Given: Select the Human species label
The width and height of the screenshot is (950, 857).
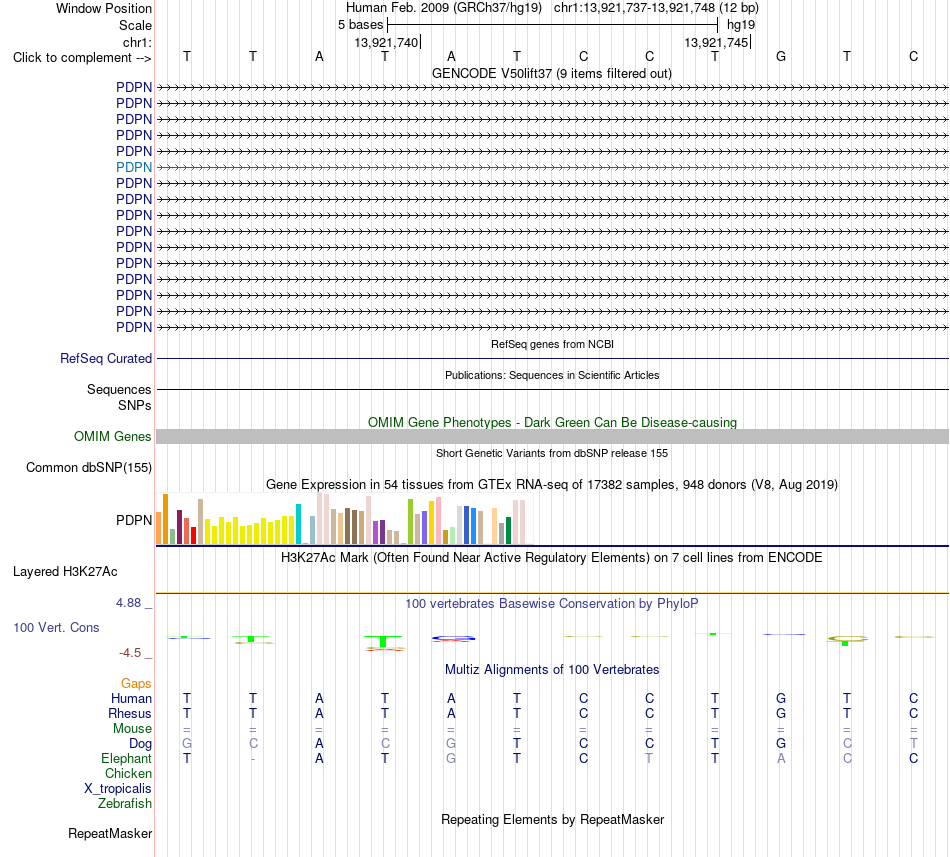Looking at the screenshot, I should coord(131,698).
